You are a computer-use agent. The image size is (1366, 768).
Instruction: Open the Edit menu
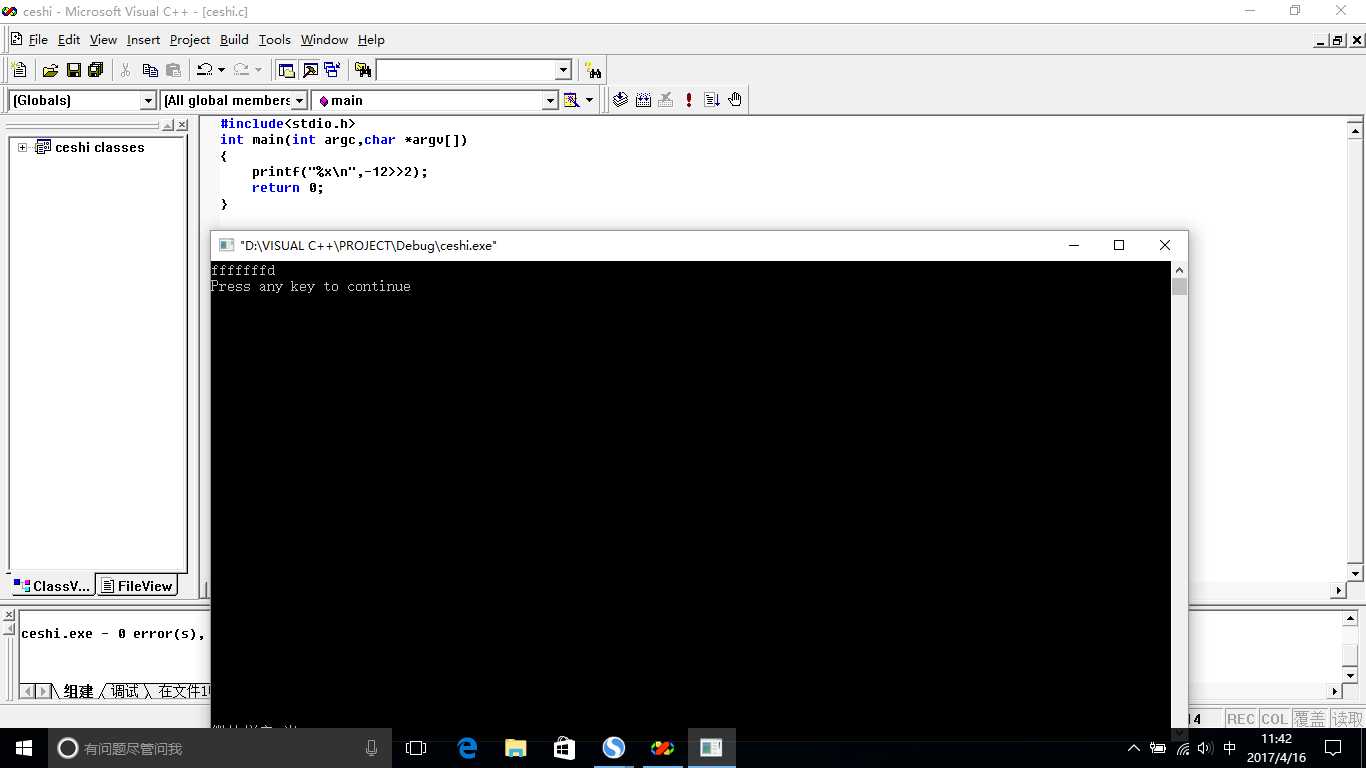[69, 40]
